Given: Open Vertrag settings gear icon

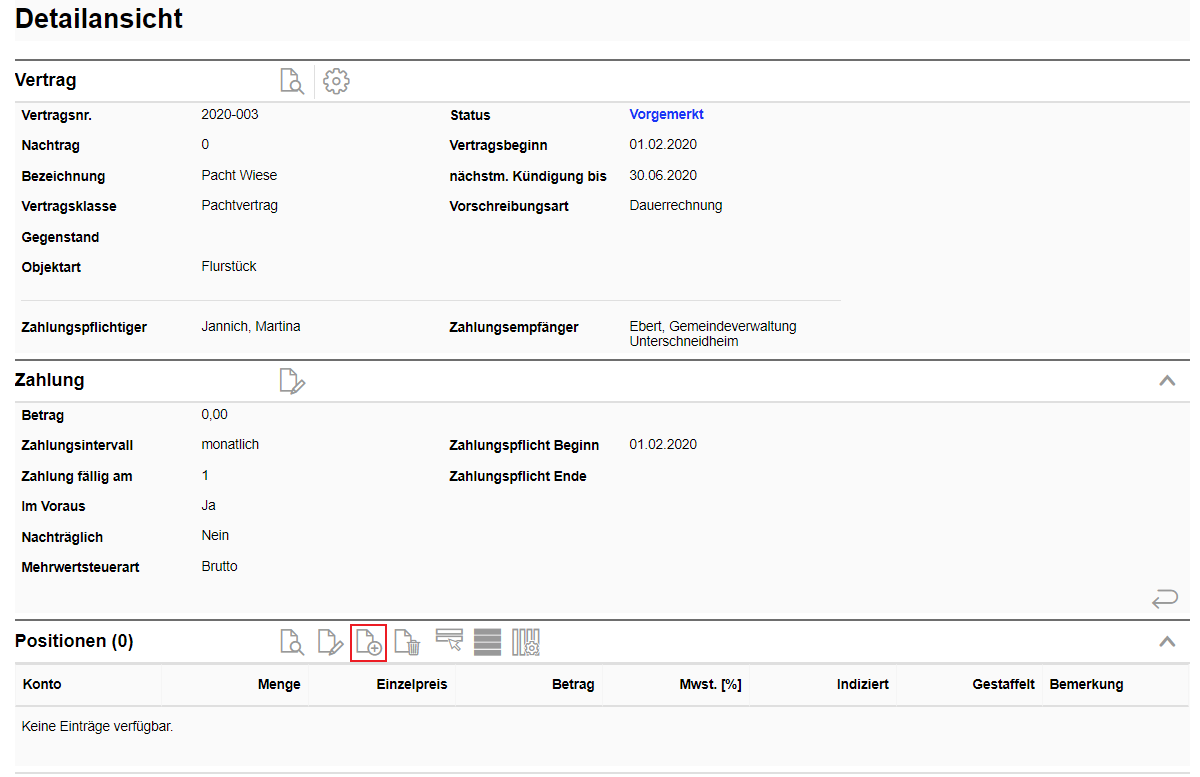Looking at the screenshot, I should (336, 81).
